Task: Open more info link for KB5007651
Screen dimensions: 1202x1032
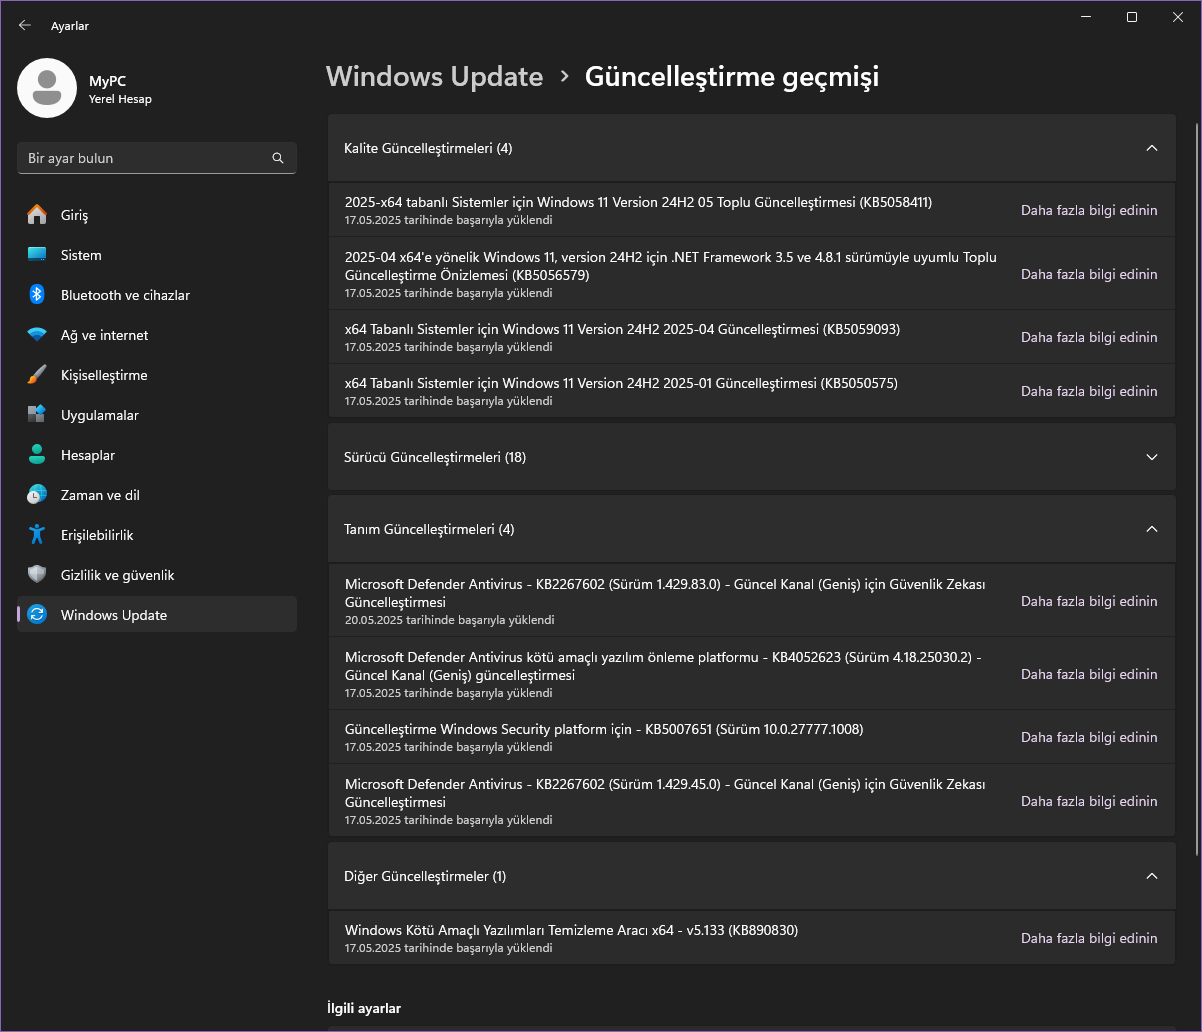Action: [1089, 737]
